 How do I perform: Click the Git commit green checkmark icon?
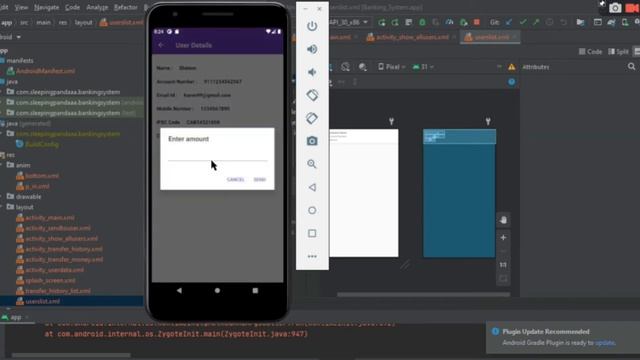click(x=523, y=22)
